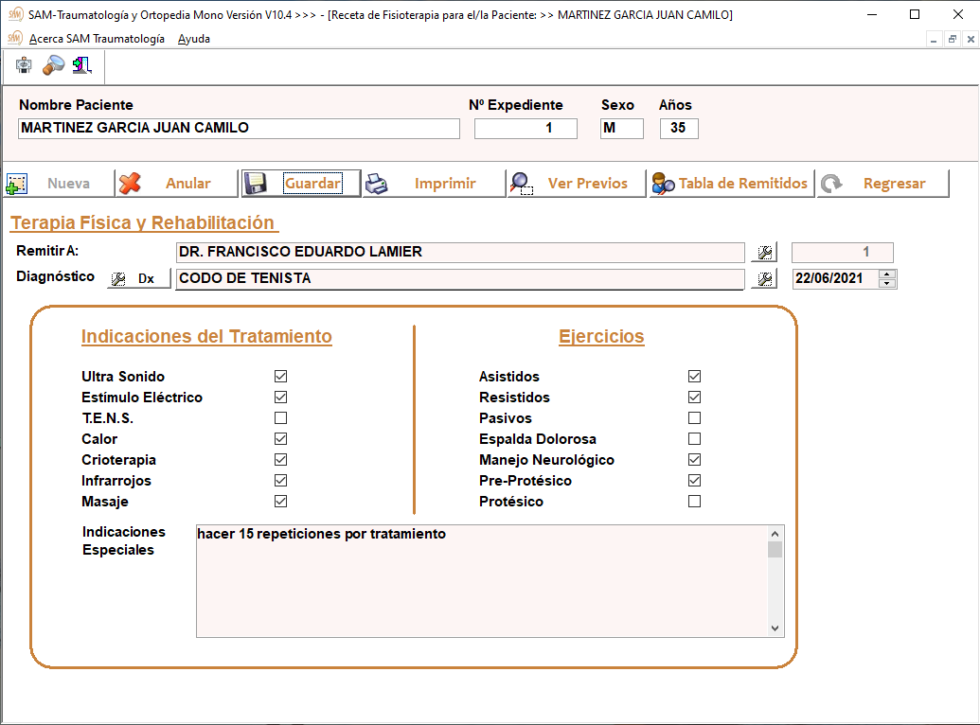Image resolution: width=980 pixels, height=725 pixels.
Task: Click the first device icon in top toolbar
Action: click(24, 66)
